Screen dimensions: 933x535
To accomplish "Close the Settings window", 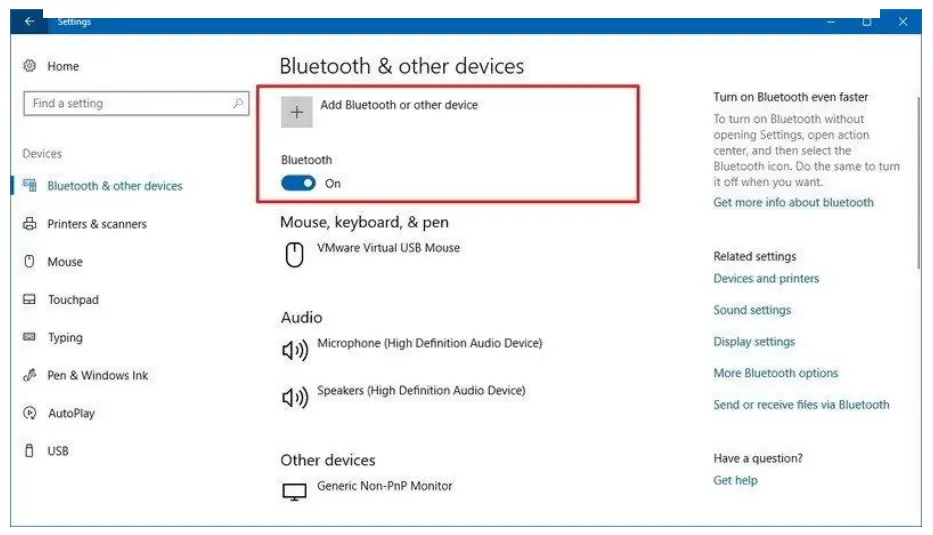I will [903, 21].
